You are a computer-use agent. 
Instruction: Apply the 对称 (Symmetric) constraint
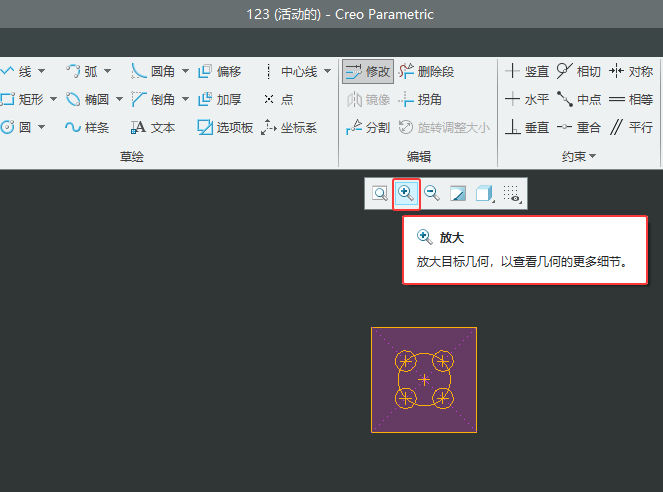(631, 71)
